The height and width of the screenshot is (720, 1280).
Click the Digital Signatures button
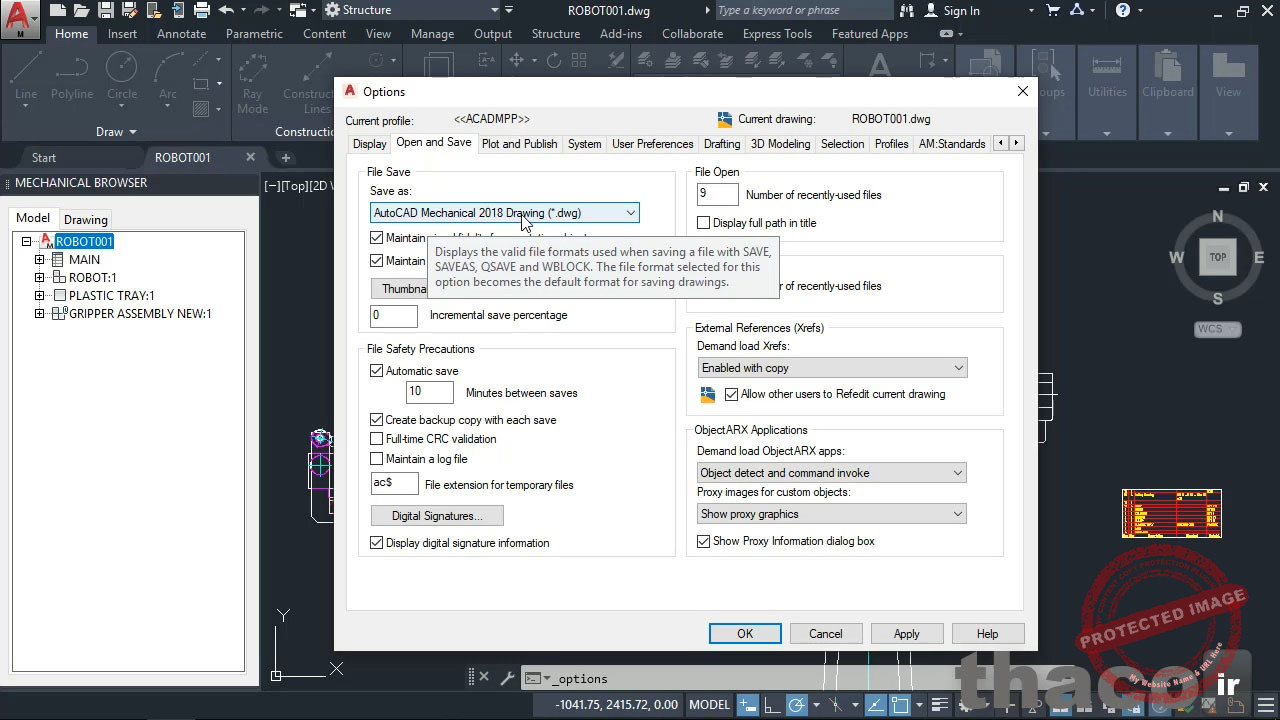tap(436, 515)
